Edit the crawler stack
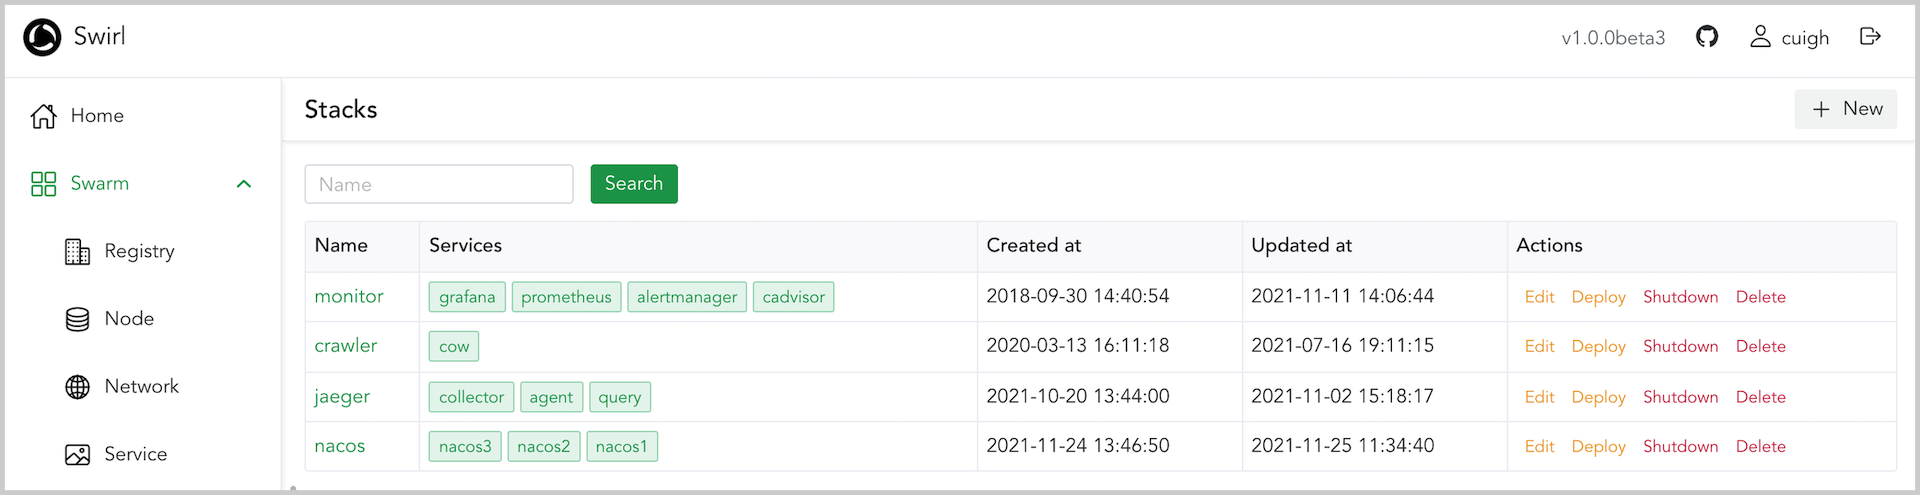This screenshot has width=1920, height=495. (x=1539, y=346)
